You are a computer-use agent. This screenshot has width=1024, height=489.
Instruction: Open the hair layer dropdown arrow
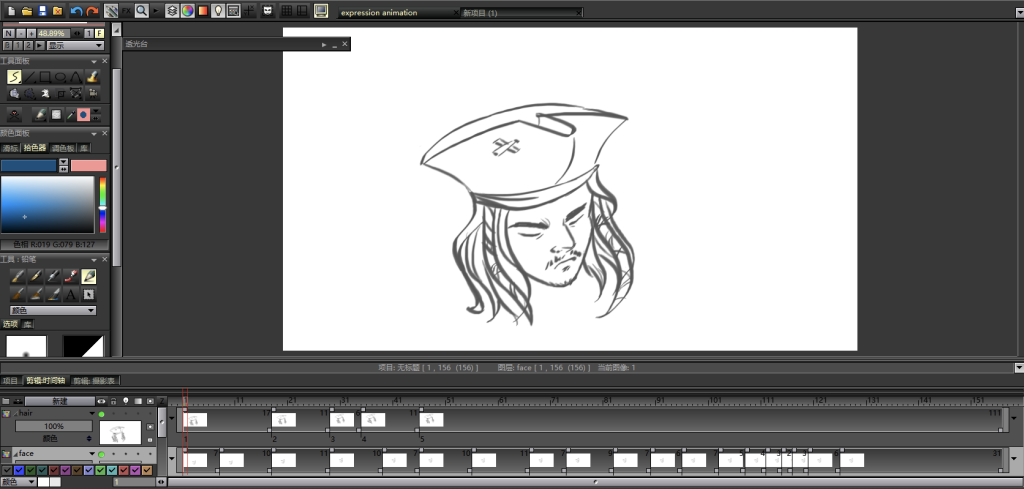pos(92,413)
